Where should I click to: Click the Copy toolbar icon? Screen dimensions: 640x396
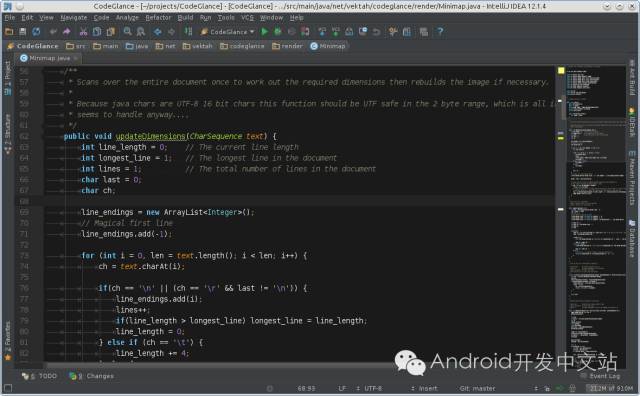tap(97, 31)
